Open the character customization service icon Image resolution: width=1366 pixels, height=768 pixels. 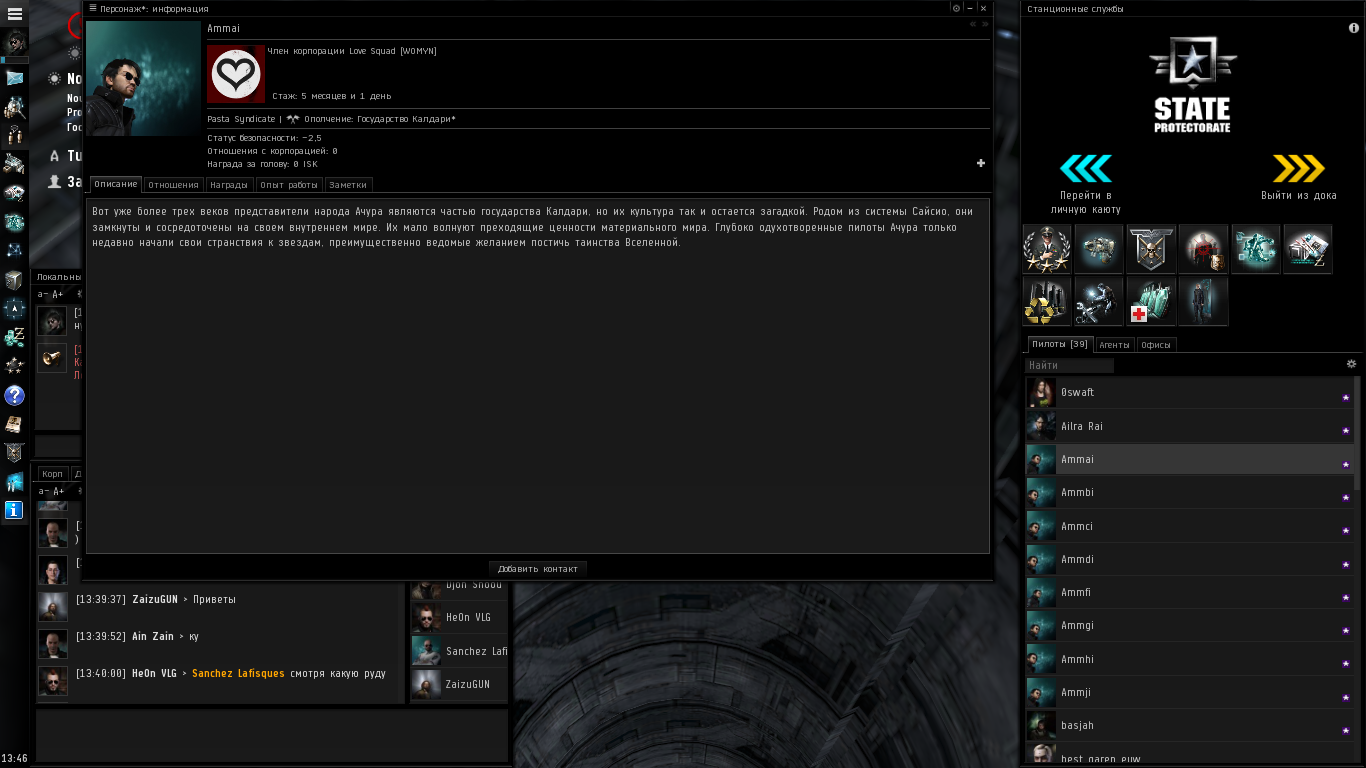(1203, 301)
